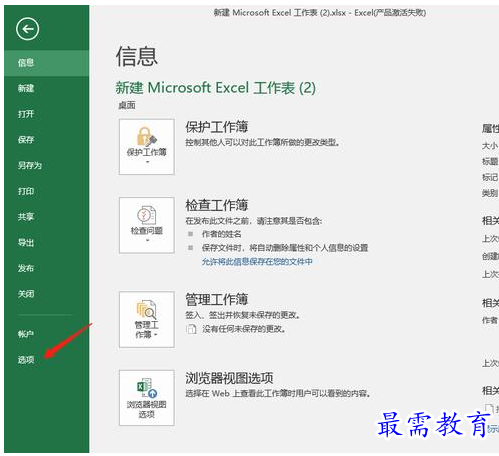
Task: Click the 管理工作簿 heading text
Action: pyautogui.click(x=217, y=299)
